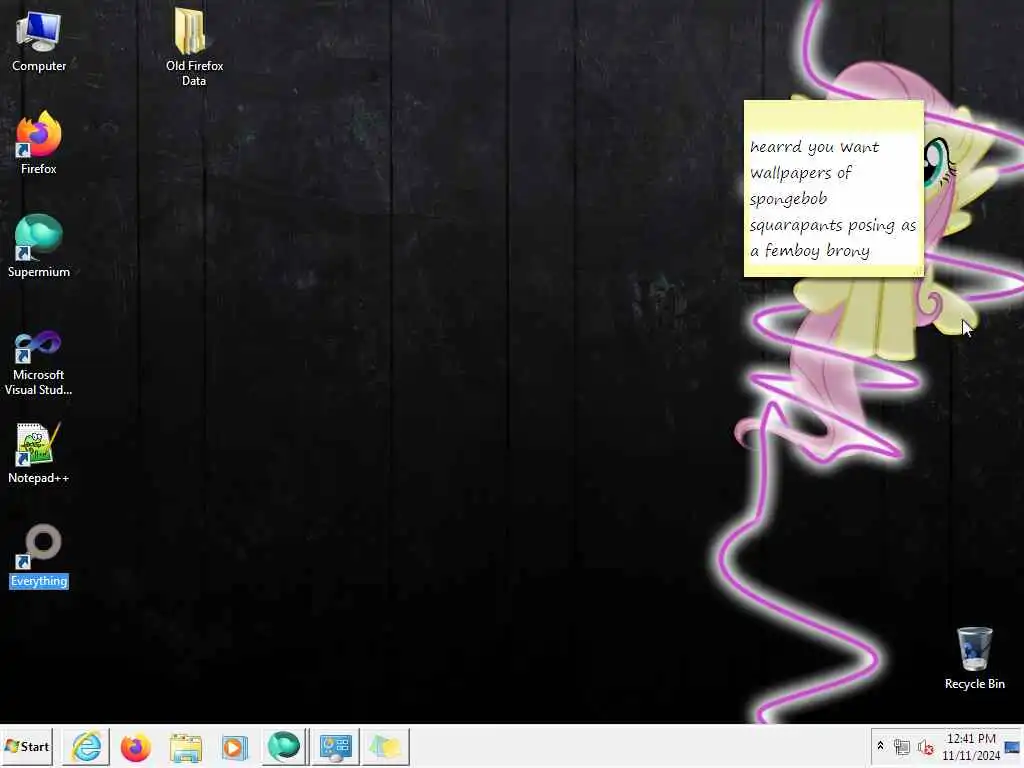The height and width of the screenshot is (768, 1024).
Task: Select the Computer desktop icon
Action: pos(39,41)
